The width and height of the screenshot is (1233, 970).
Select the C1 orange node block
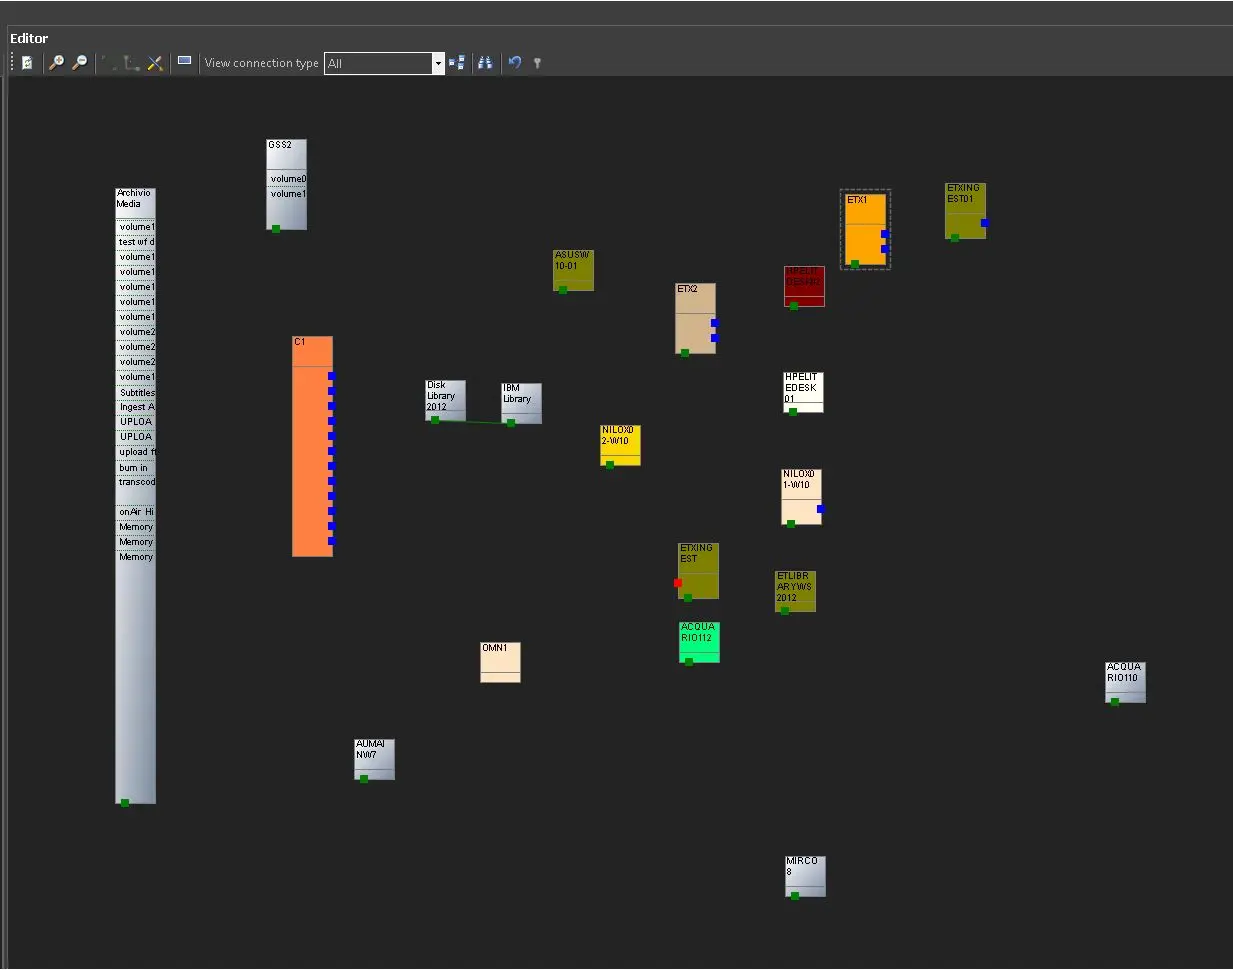click(311, 450)
